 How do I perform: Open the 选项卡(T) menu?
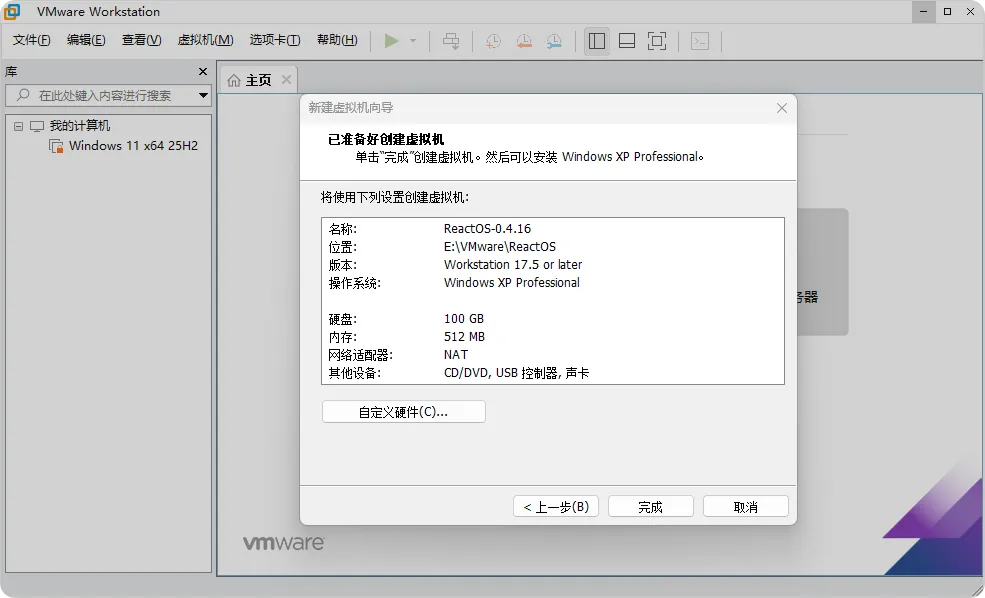coord(275,40)
